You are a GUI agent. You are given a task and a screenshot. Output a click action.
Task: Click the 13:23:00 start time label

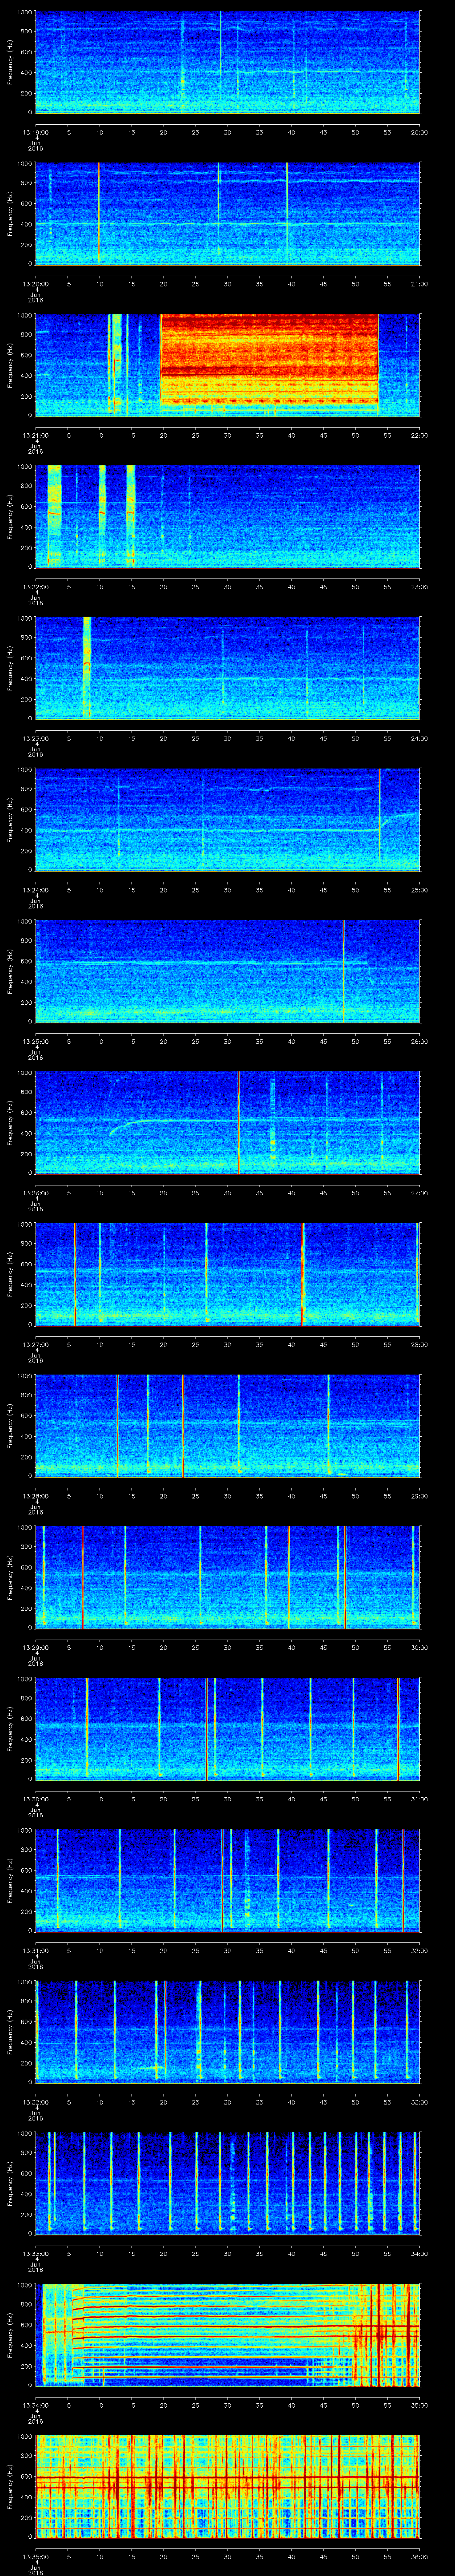[x=35, y=738]
